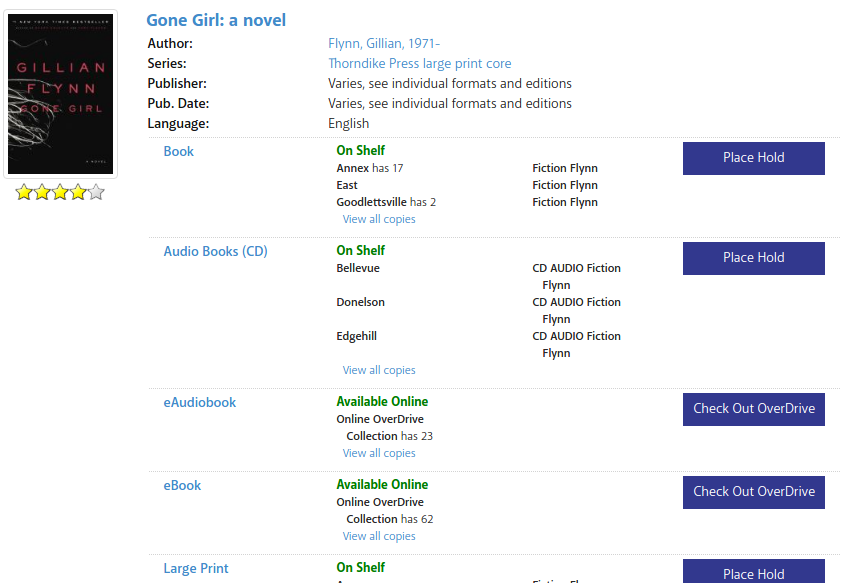View all copies of Audio Books (CD)
This screenshot has height=583, width=847.
point(379,370)
